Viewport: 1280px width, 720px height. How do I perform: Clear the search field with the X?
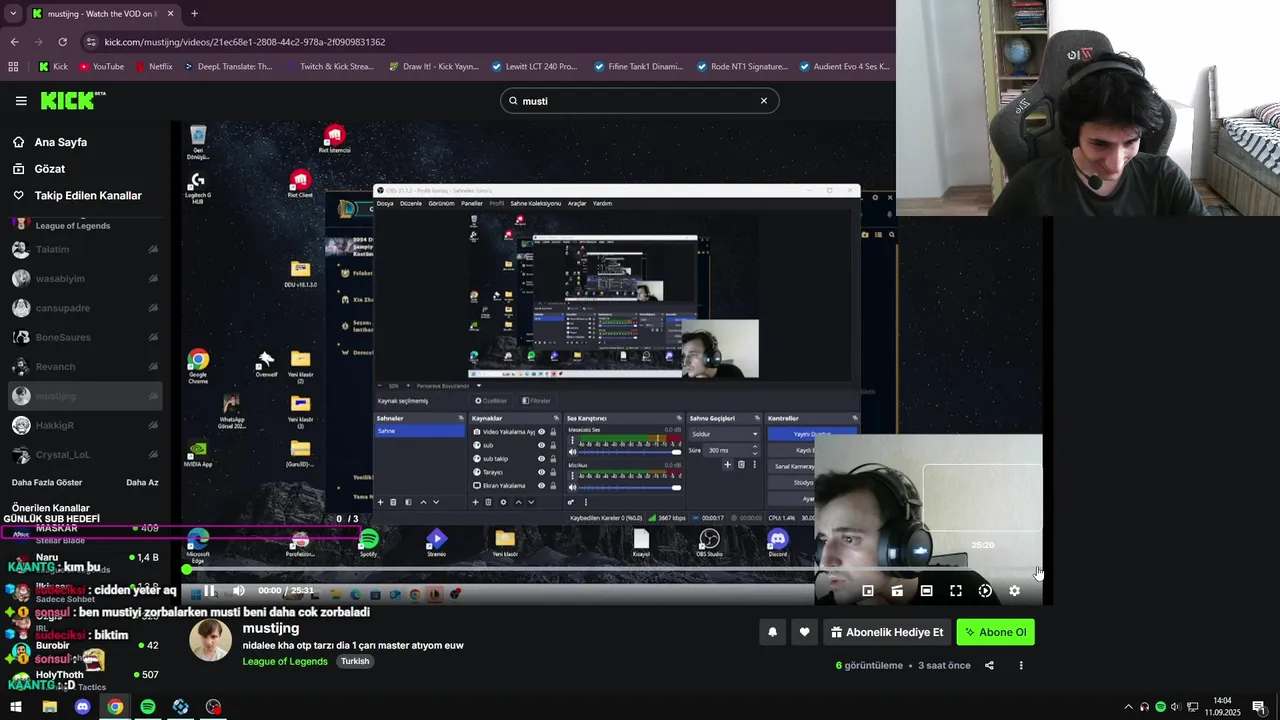764,101
